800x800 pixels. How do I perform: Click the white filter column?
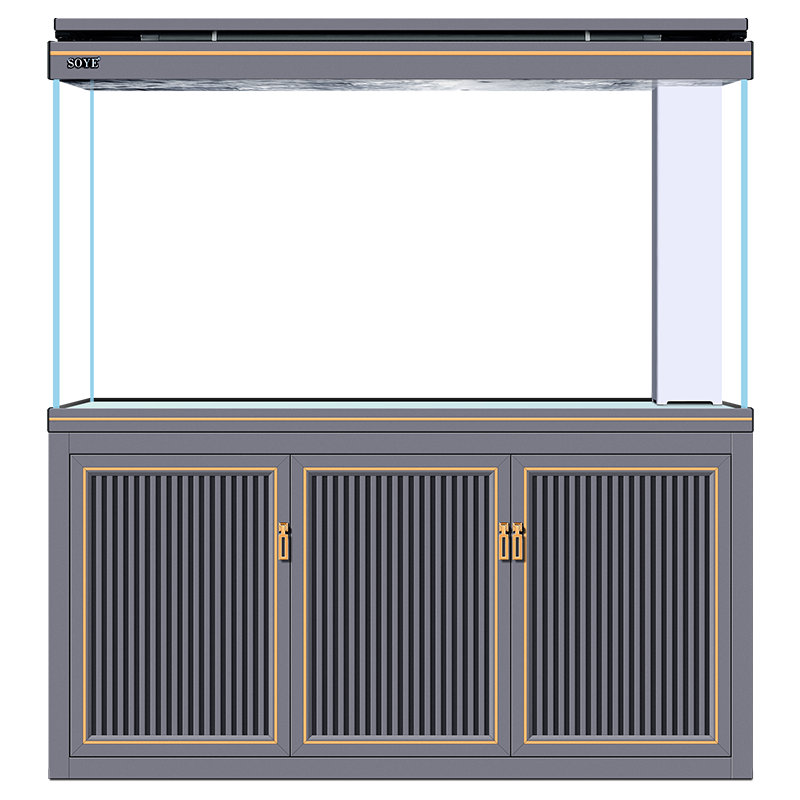click(x=690, y=240)
